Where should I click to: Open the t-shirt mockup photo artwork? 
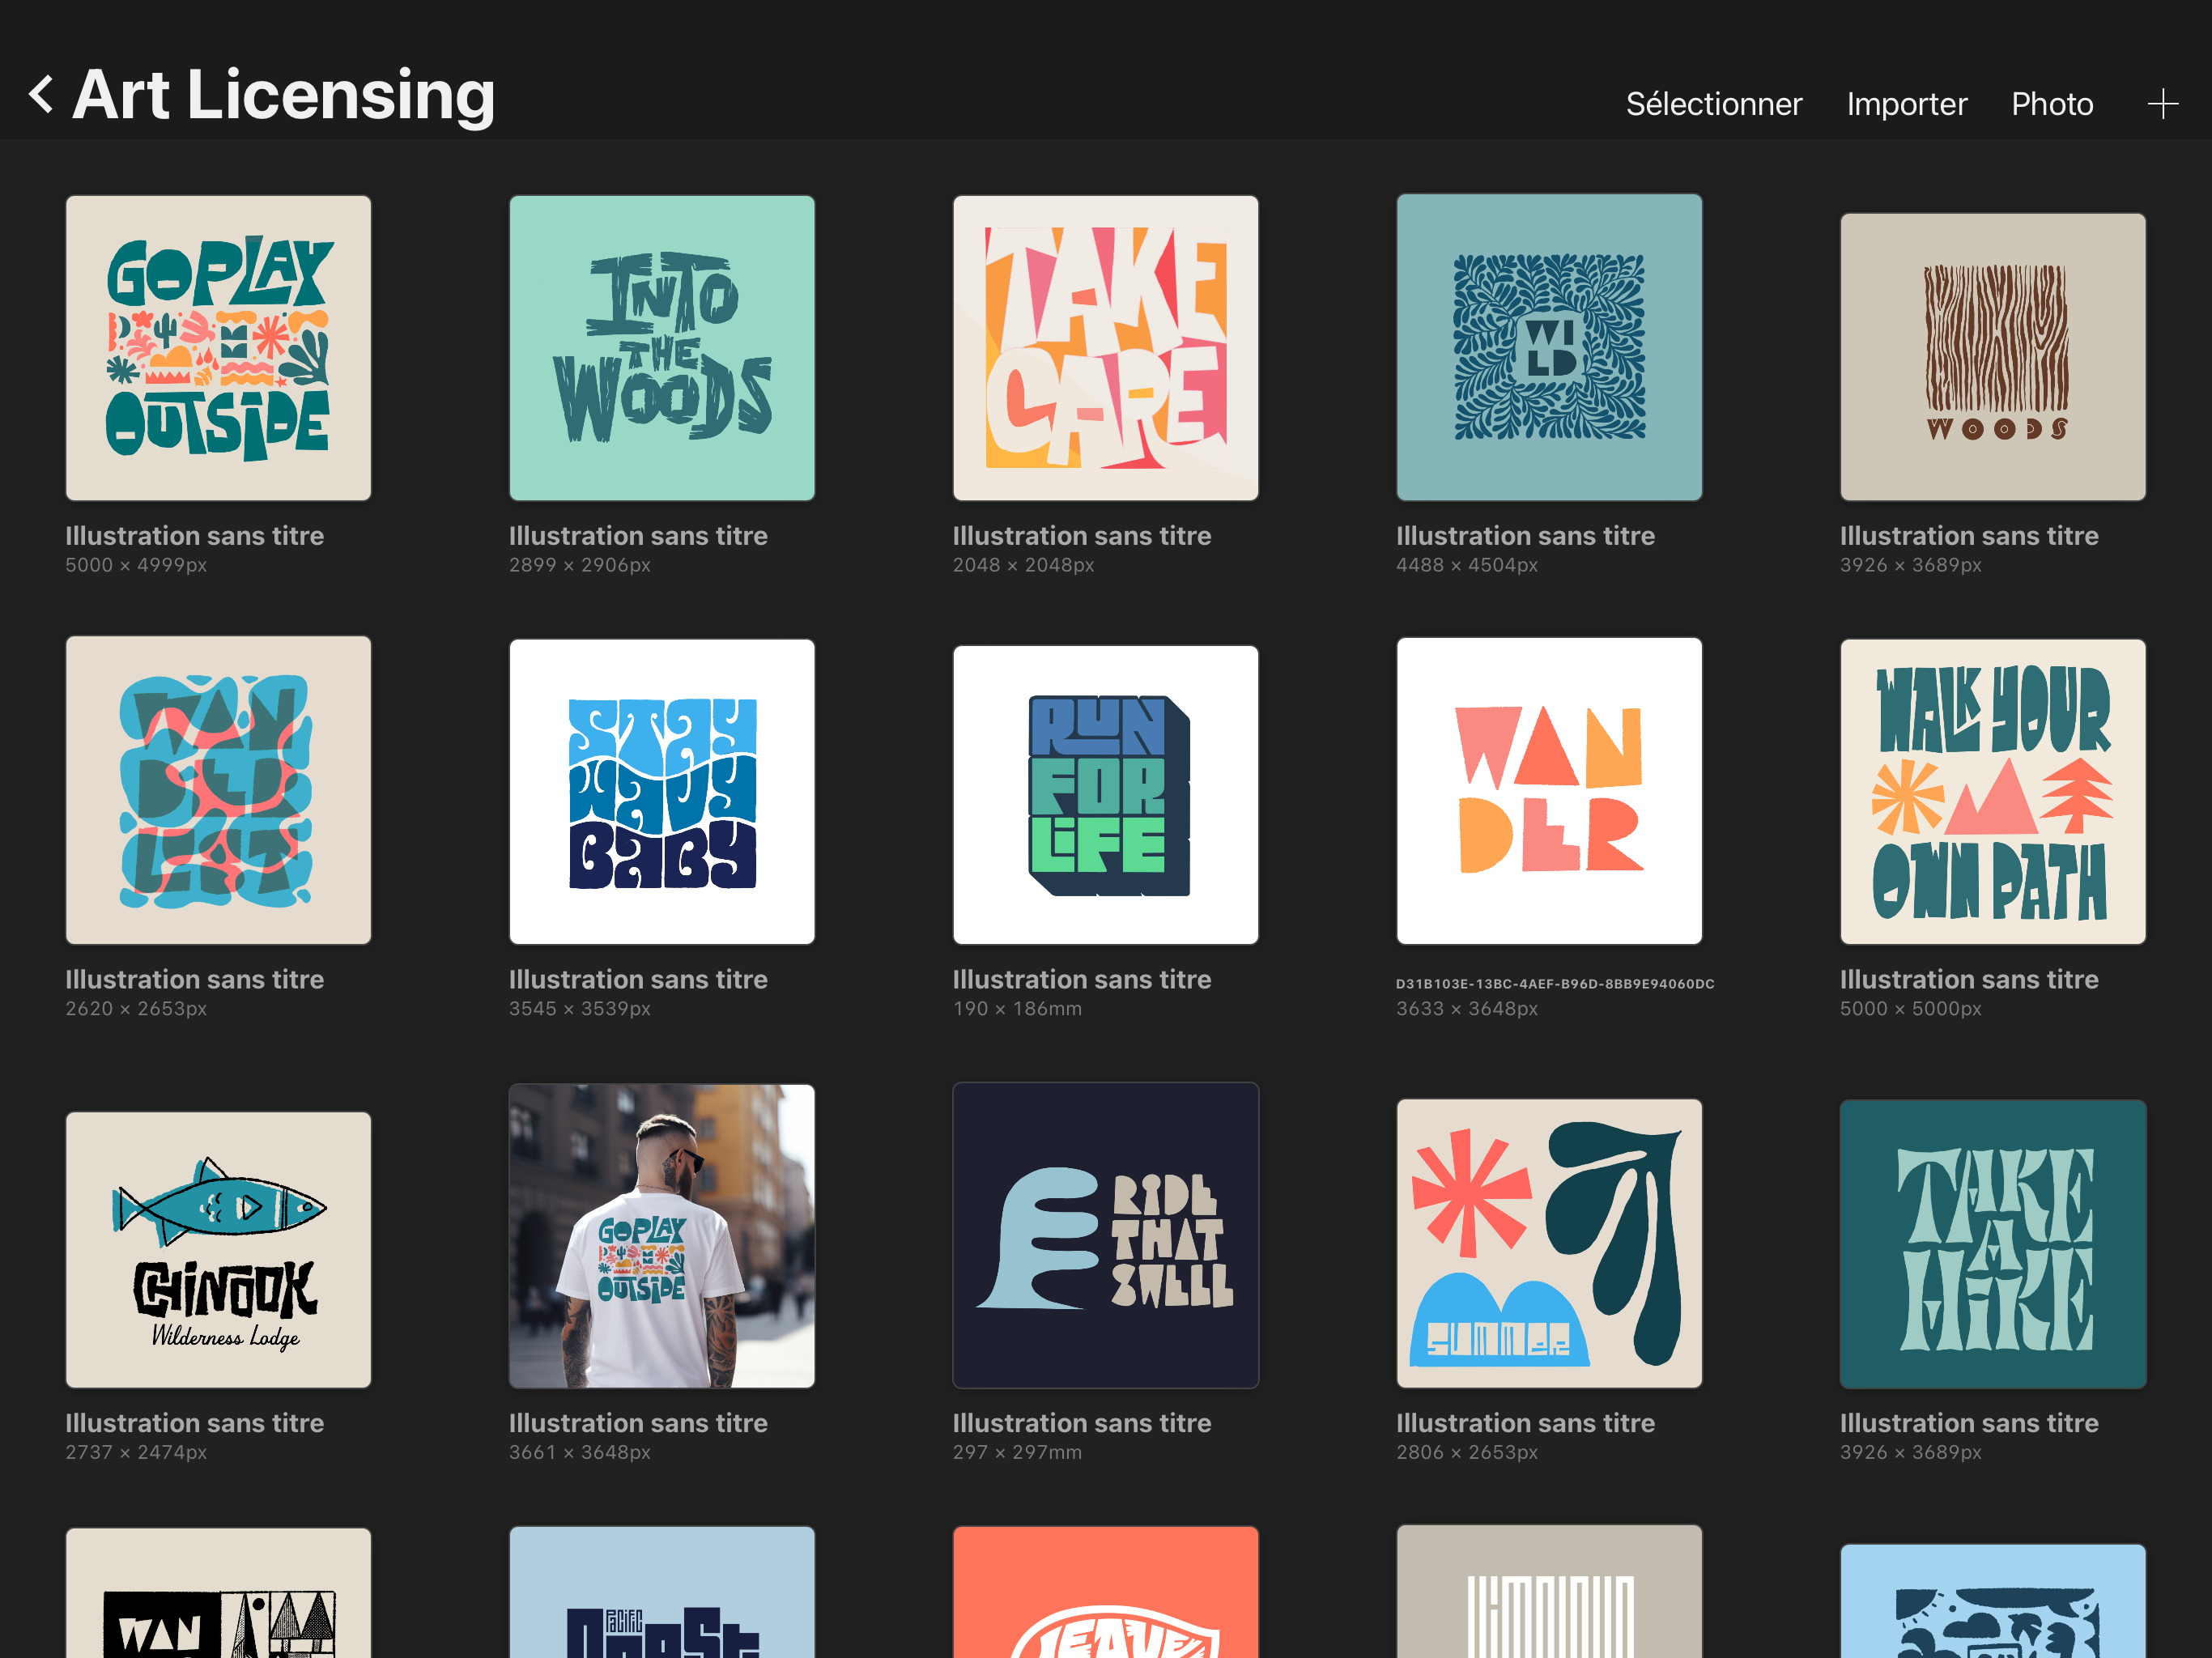(662, 1236)
